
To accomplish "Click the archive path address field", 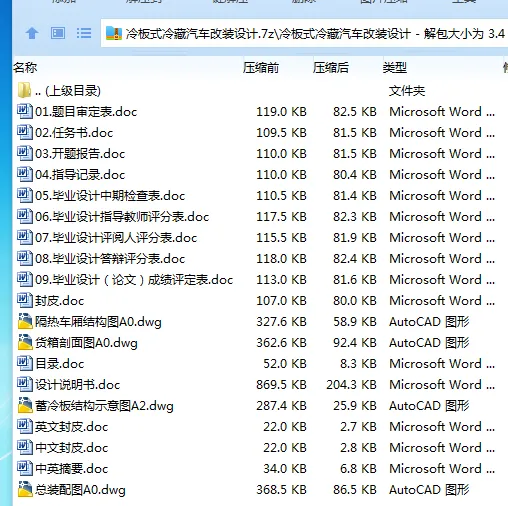I will 305,33.
